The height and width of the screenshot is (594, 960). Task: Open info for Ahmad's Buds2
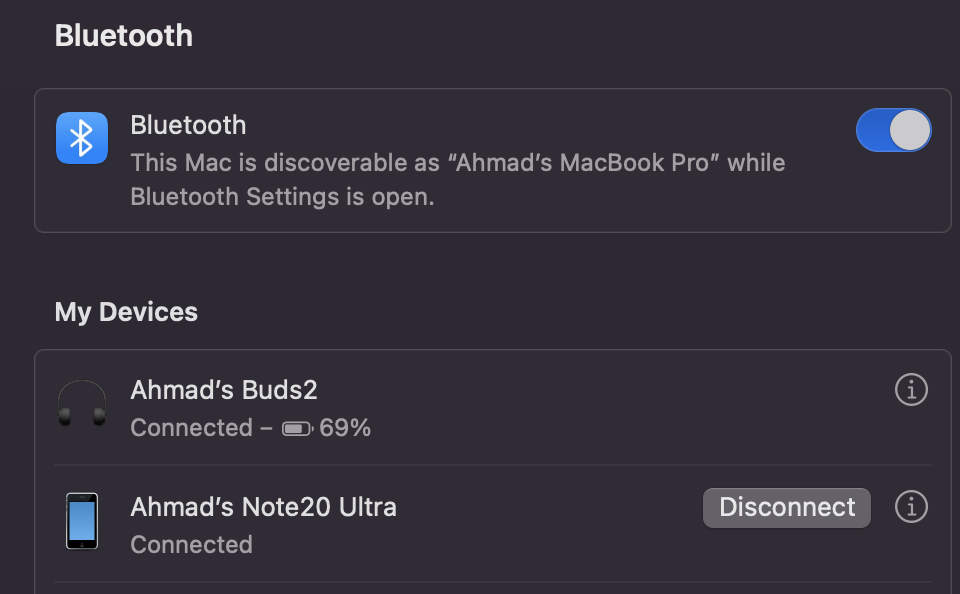tap(910, 389)
